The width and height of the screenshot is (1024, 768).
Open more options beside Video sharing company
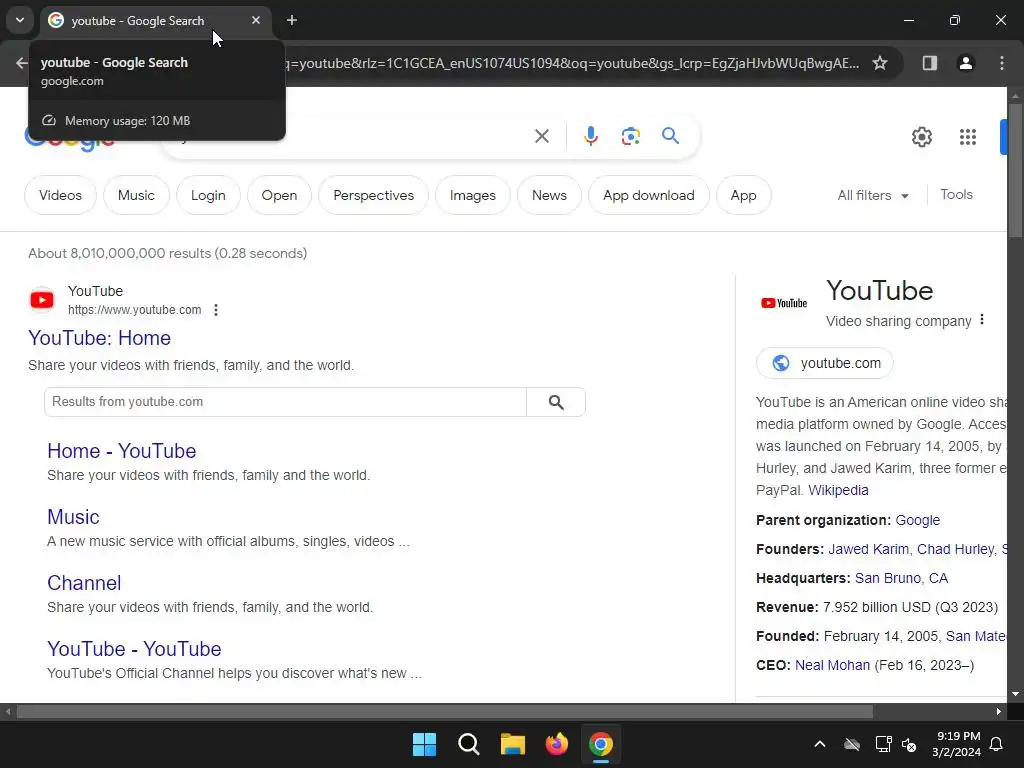982,320
